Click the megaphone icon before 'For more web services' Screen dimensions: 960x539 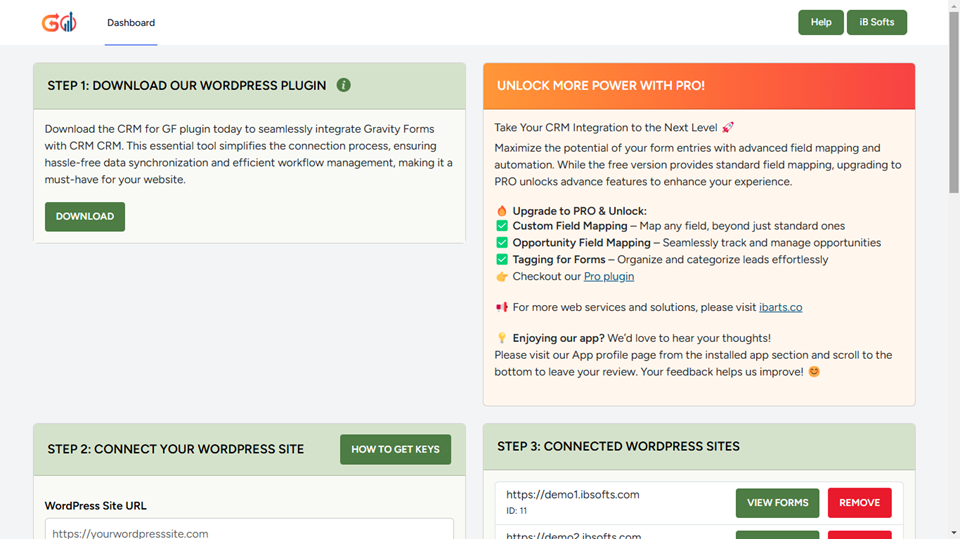click(x=502, y=307)
